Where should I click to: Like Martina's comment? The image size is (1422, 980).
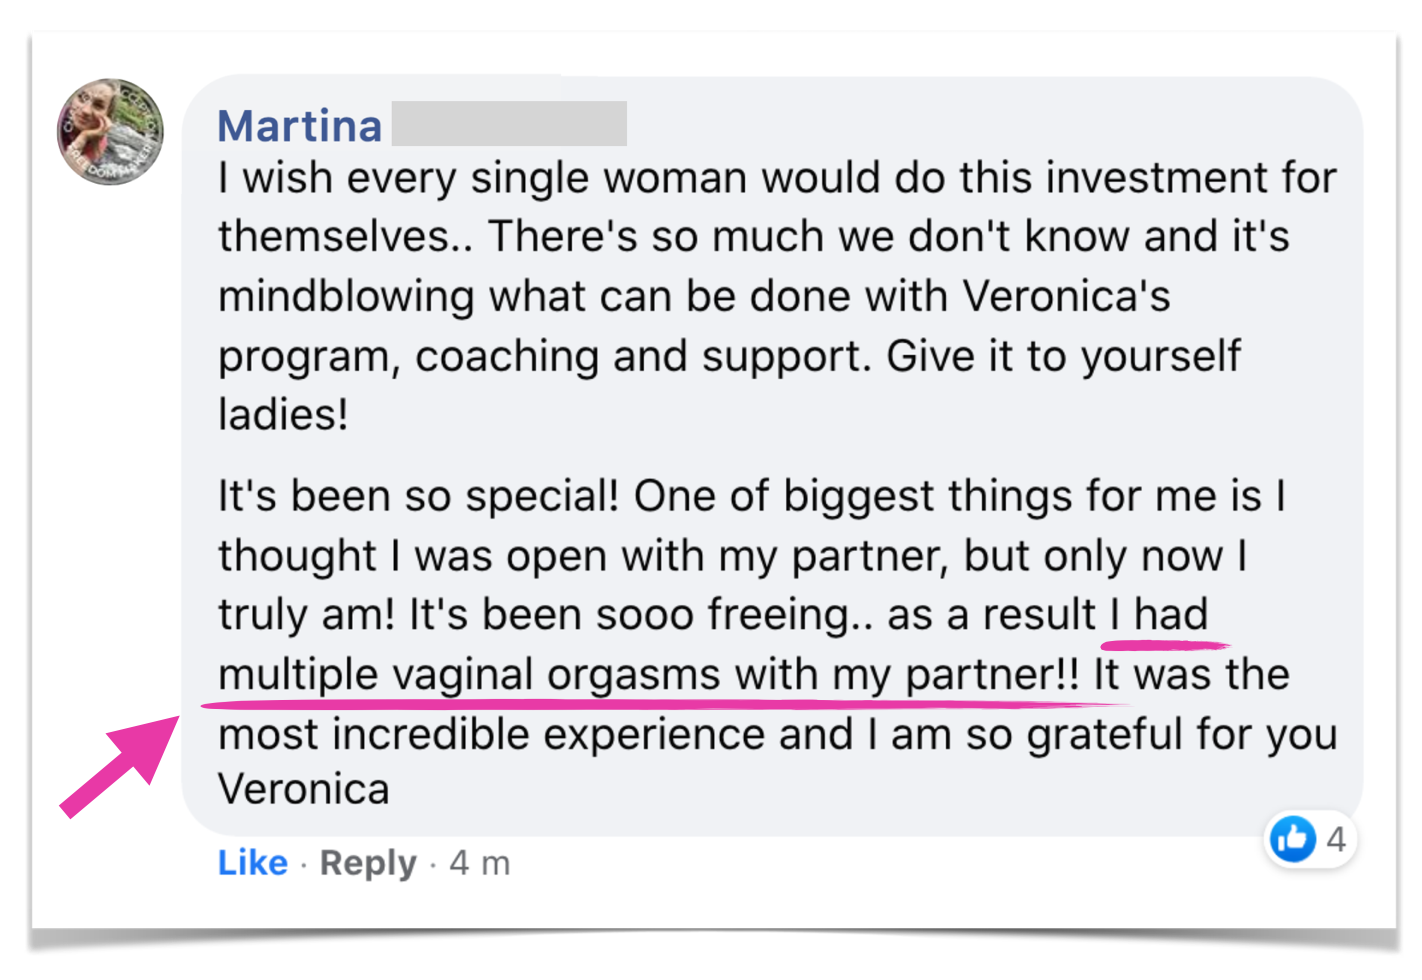point(252,862)
